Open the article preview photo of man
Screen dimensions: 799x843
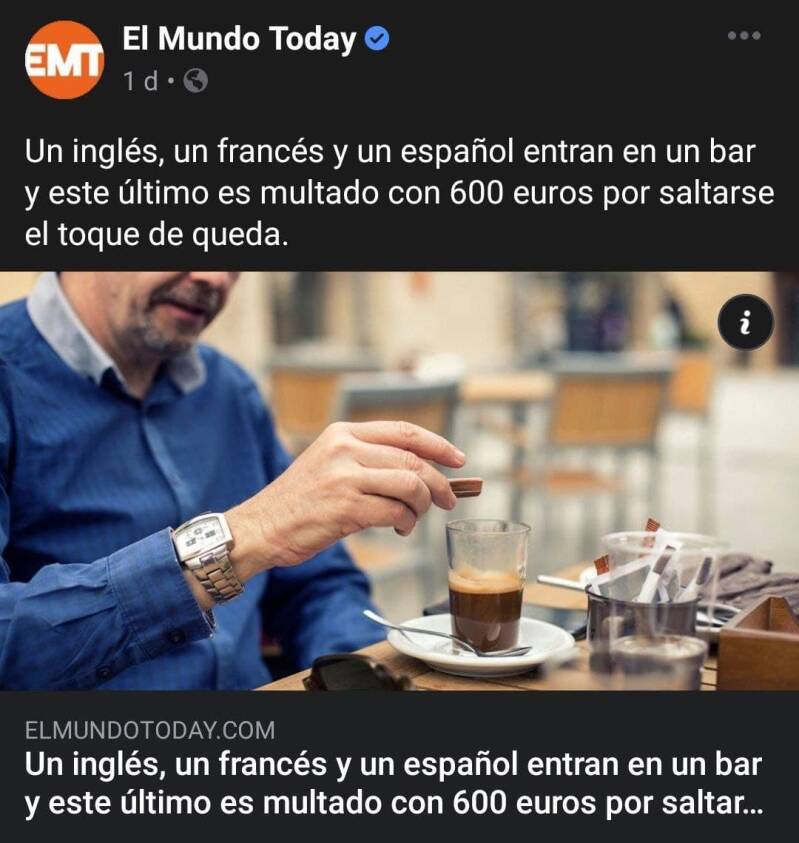click(x=400, y=481)
